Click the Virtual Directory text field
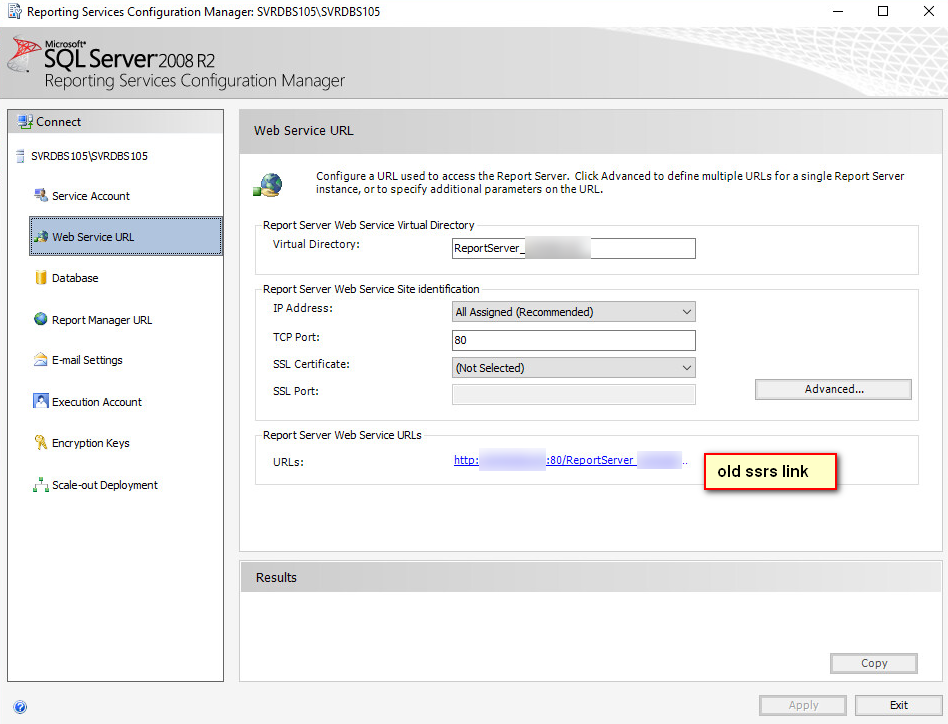 coord(574,248)
